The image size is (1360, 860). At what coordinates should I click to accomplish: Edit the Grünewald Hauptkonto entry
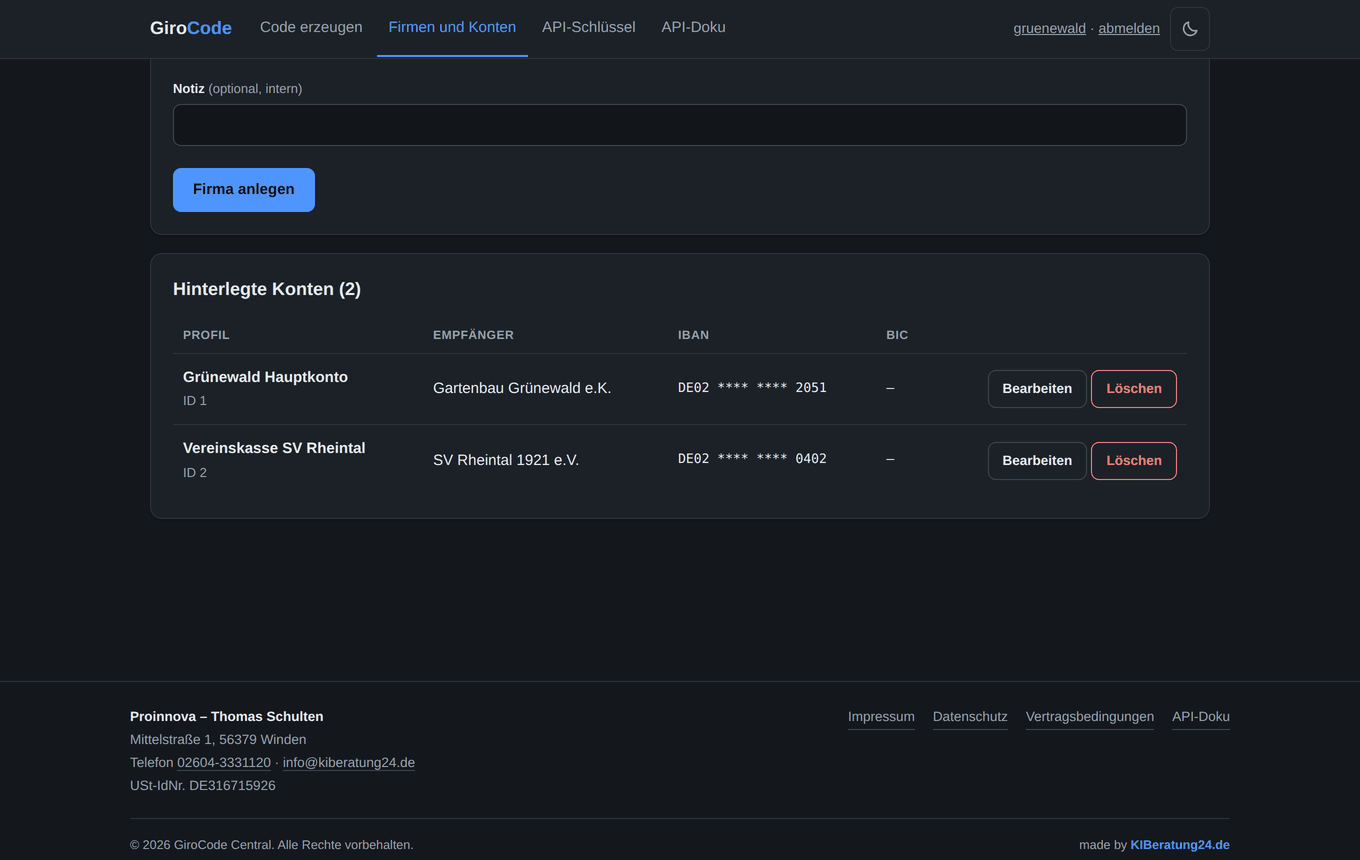pos(1037,389)
